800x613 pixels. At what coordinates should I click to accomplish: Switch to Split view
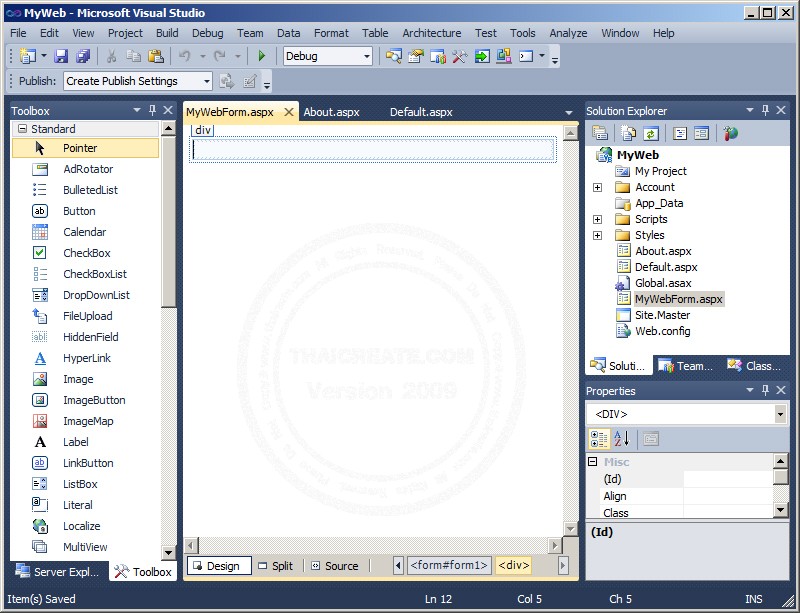(276, 566)
